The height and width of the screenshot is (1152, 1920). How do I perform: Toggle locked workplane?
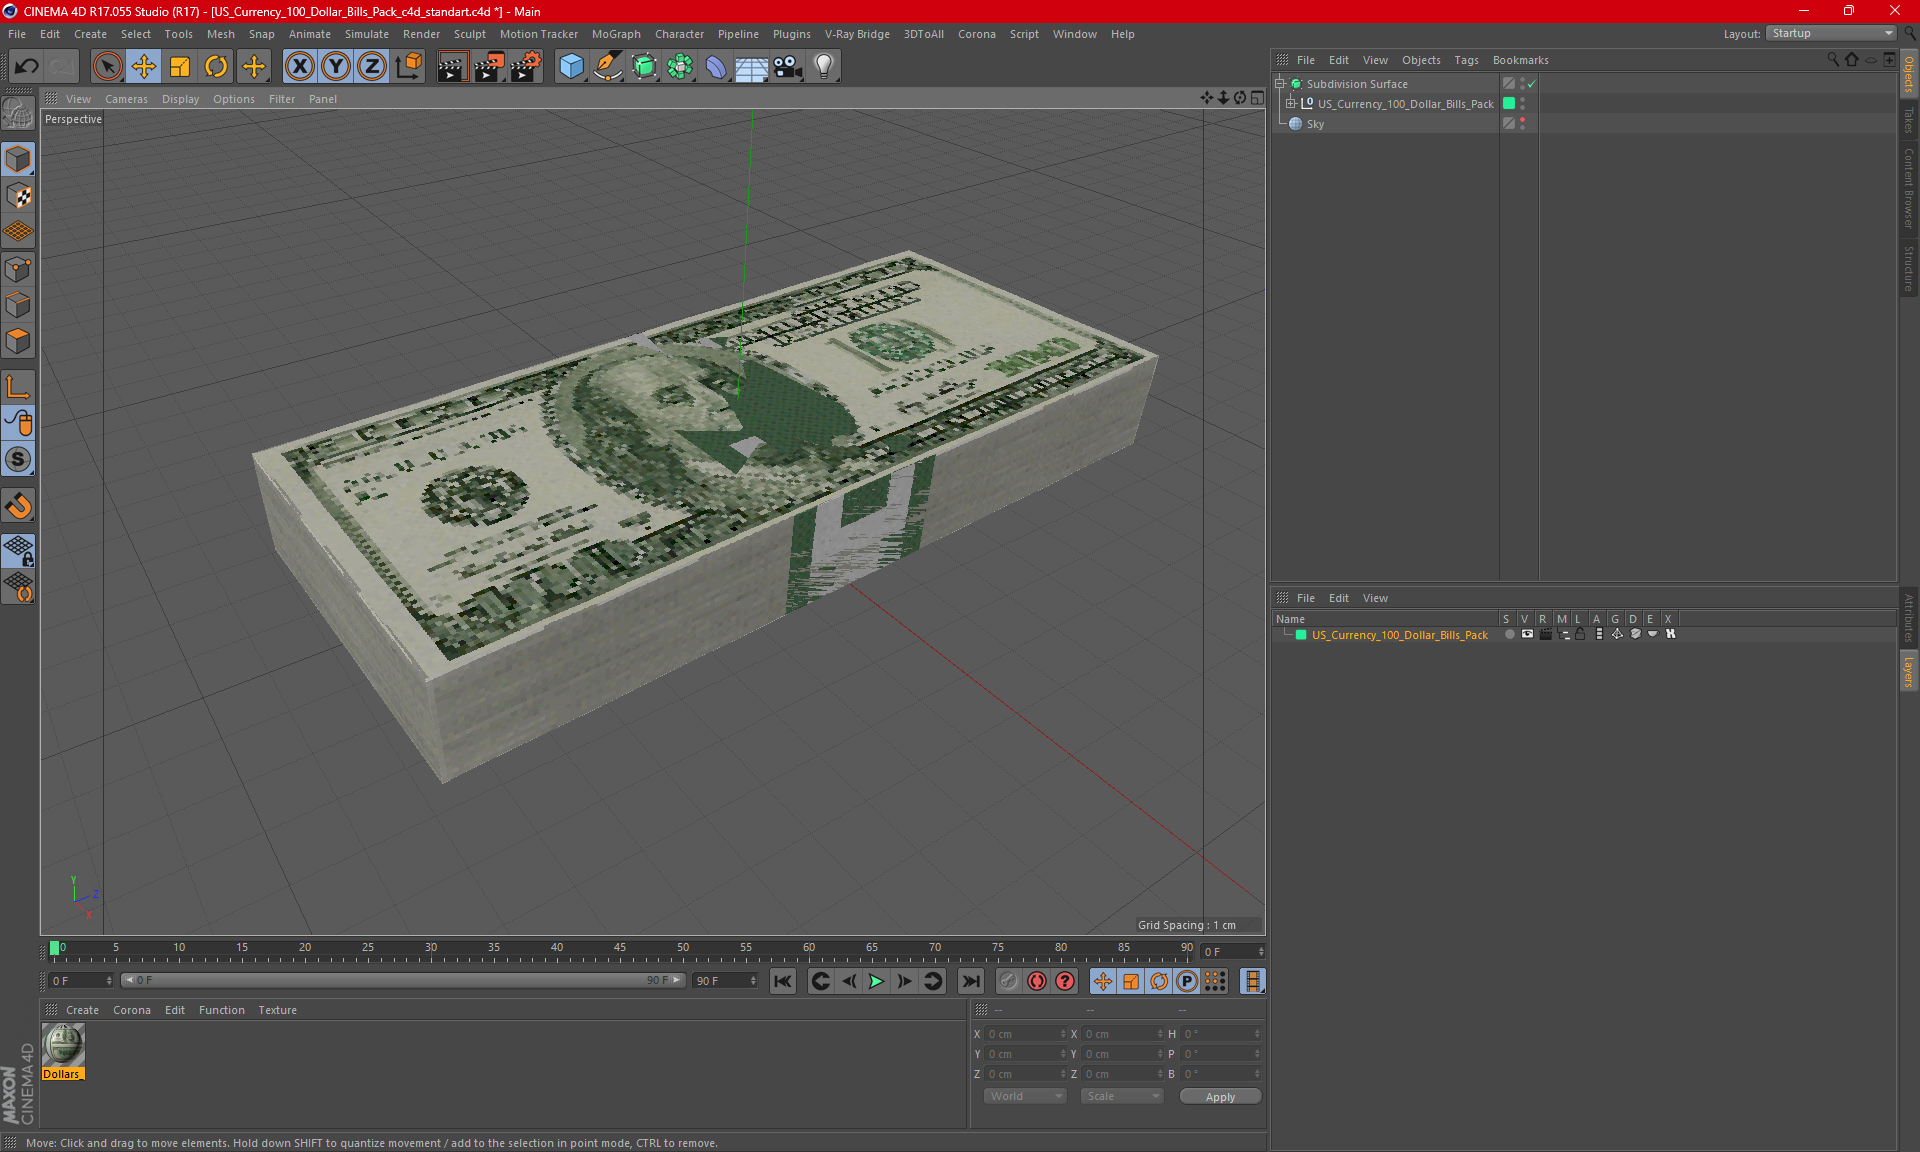(x=18, y=550)
